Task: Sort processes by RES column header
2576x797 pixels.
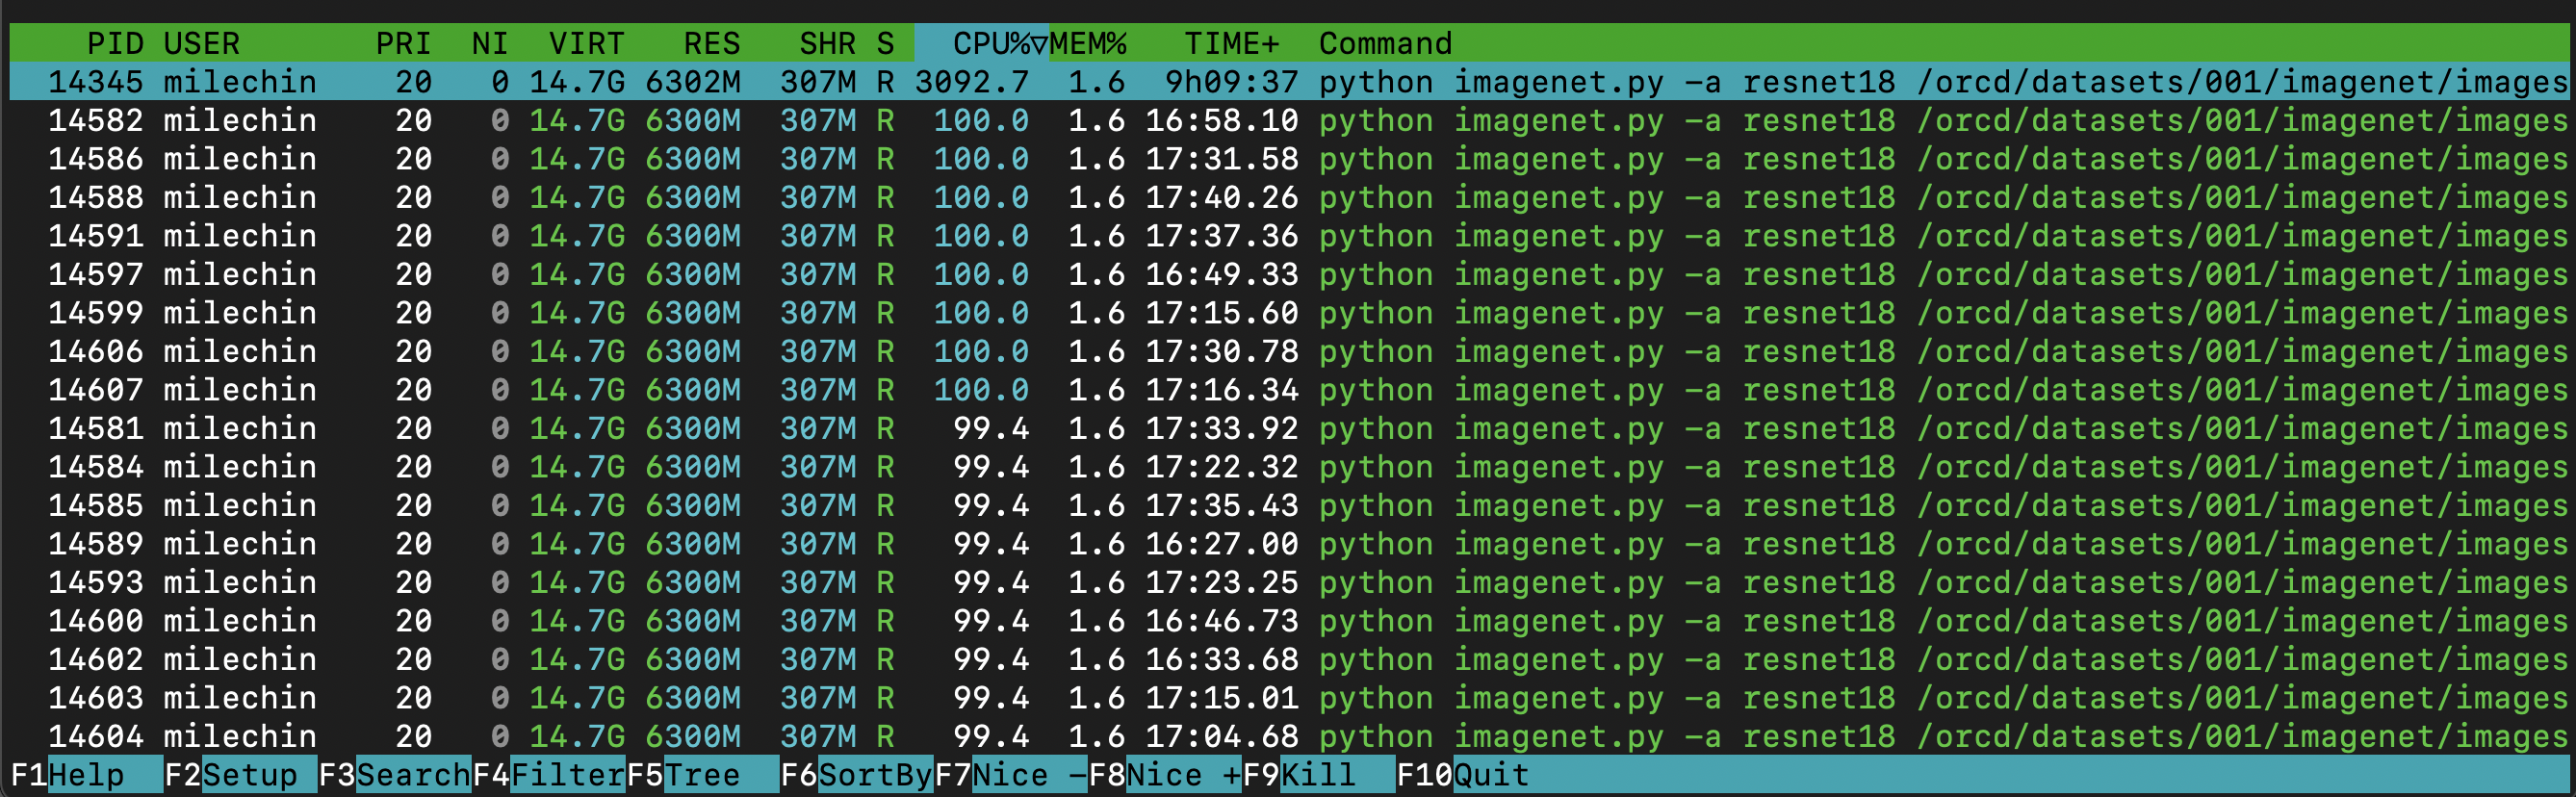Action: pyautogui.click(x=711, y=44)
